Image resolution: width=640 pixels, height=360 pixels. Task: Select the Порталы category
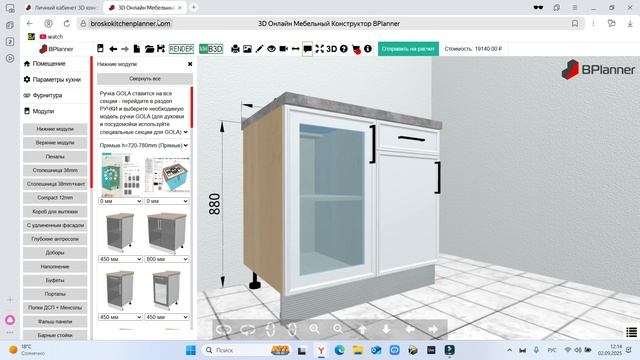coord(55,294)
